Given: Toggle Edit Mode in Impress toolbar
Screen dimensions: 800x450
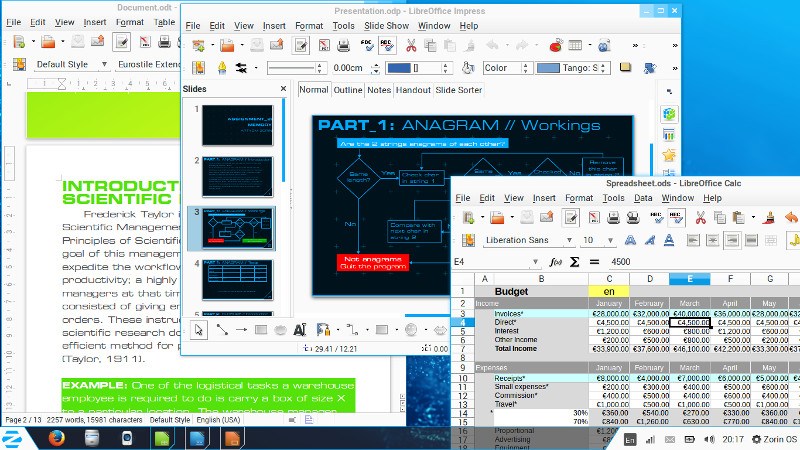Looking at the screenshot, I should 301,45.
